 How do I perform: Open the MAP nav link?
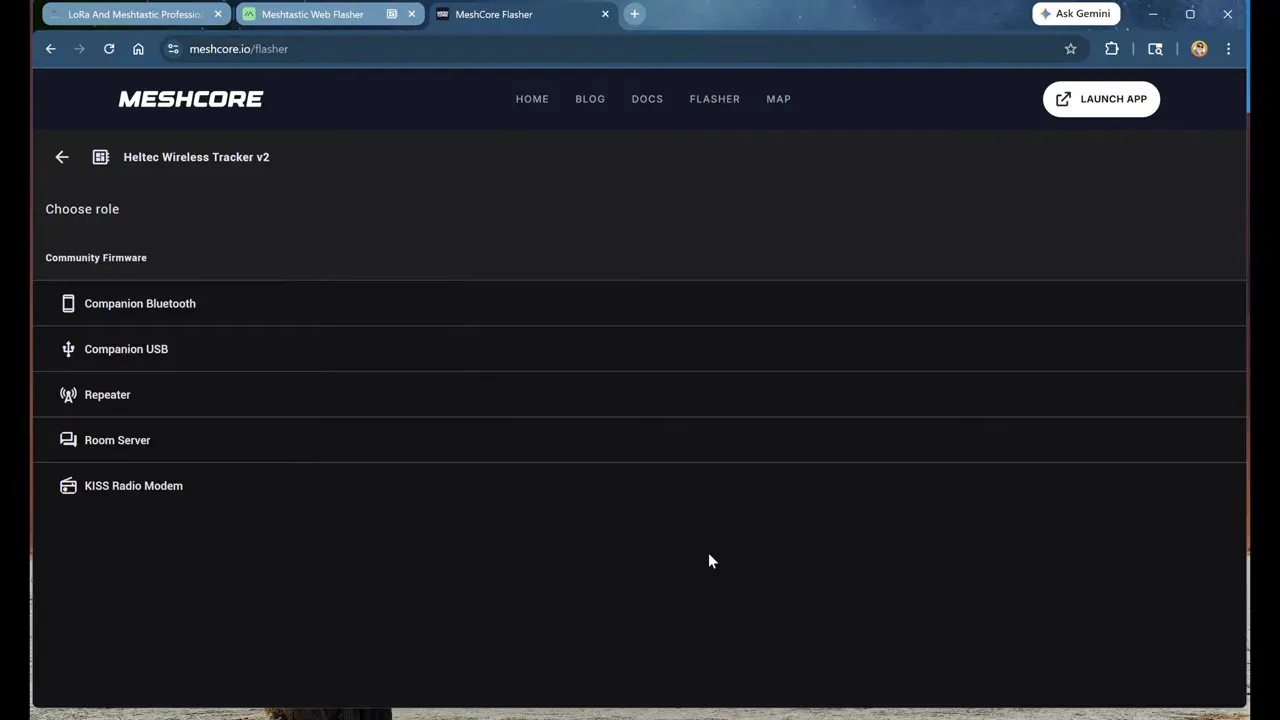click(778, 99)
